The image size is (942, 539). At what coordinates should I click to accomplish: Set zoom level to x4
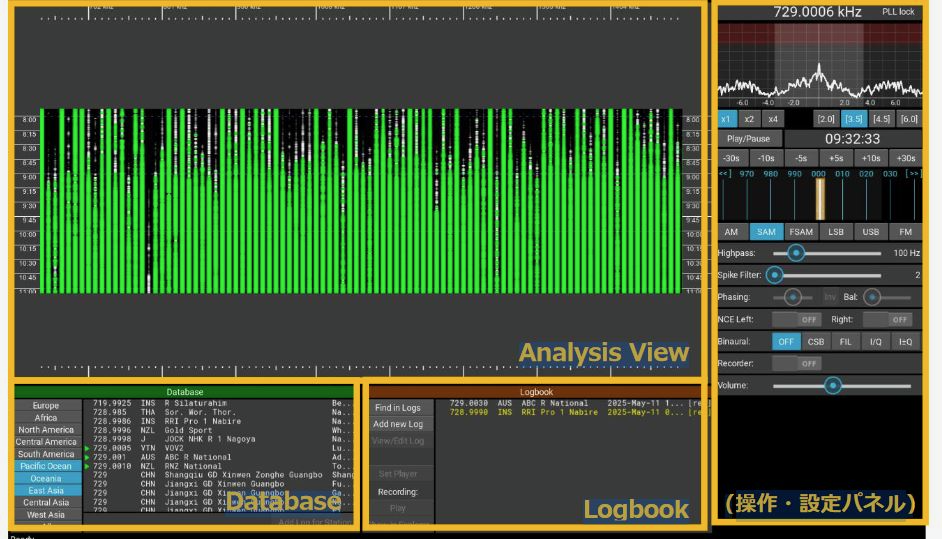tap(772, 119)
